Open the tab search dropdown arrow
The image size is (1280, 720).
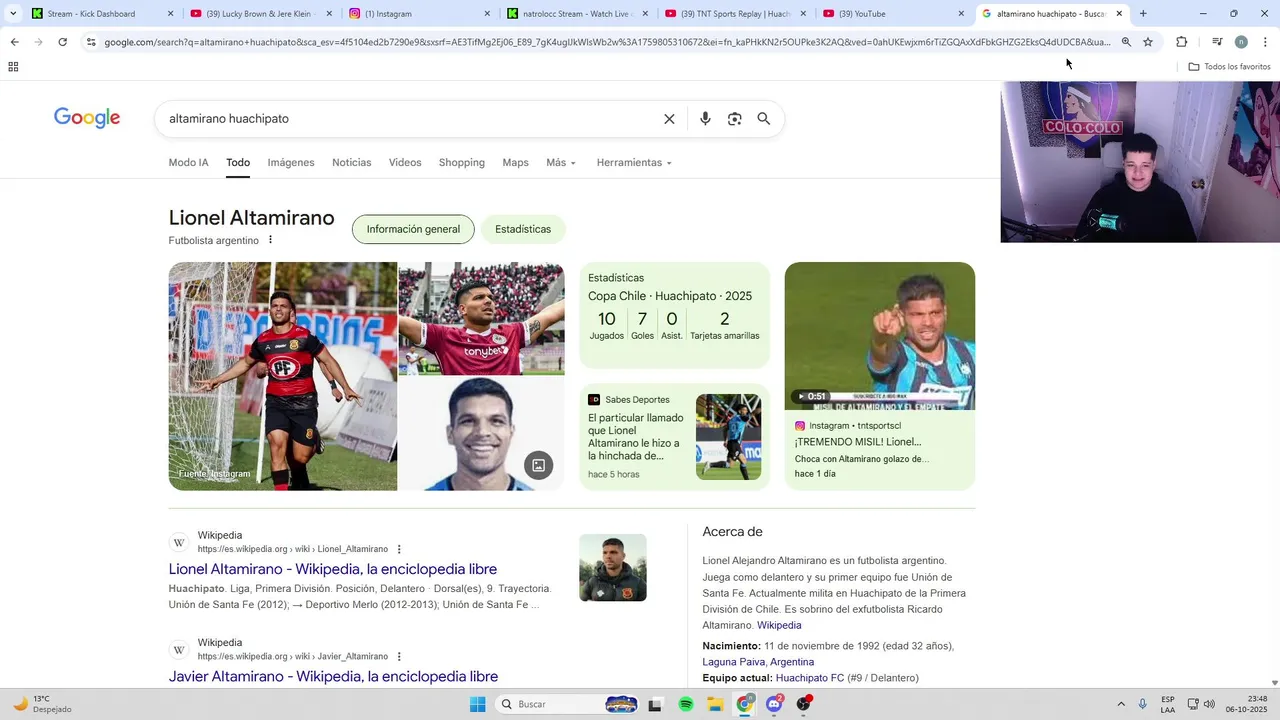13,14
